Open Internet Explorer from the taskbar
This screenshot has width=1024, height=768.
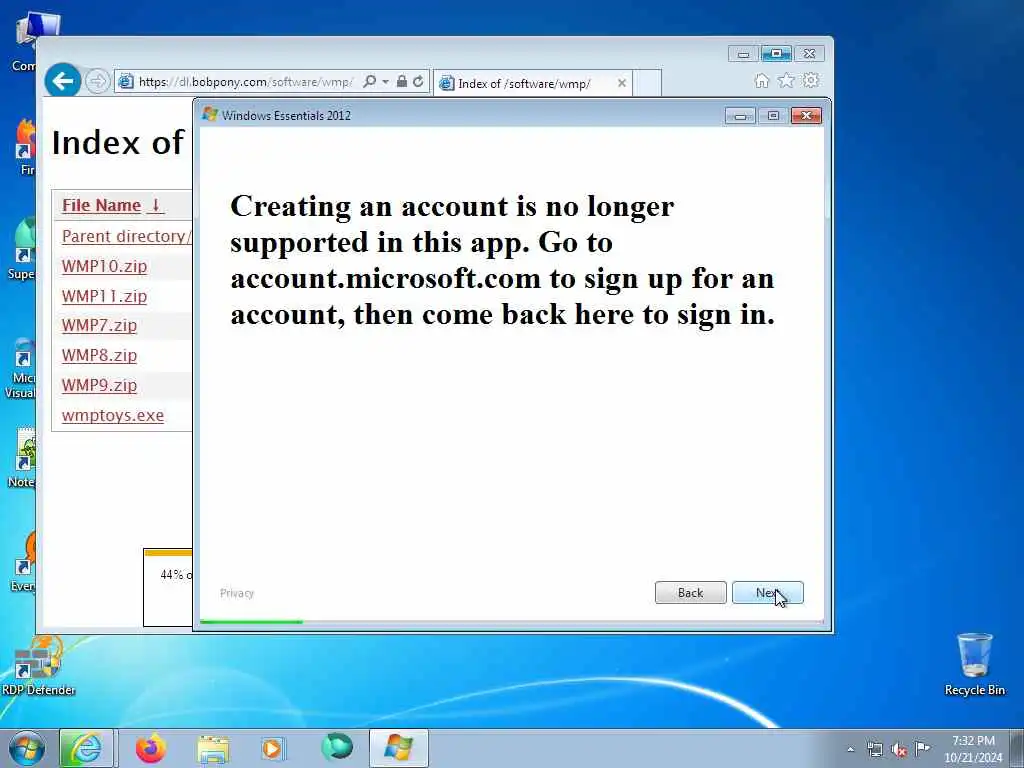point(86,748)
